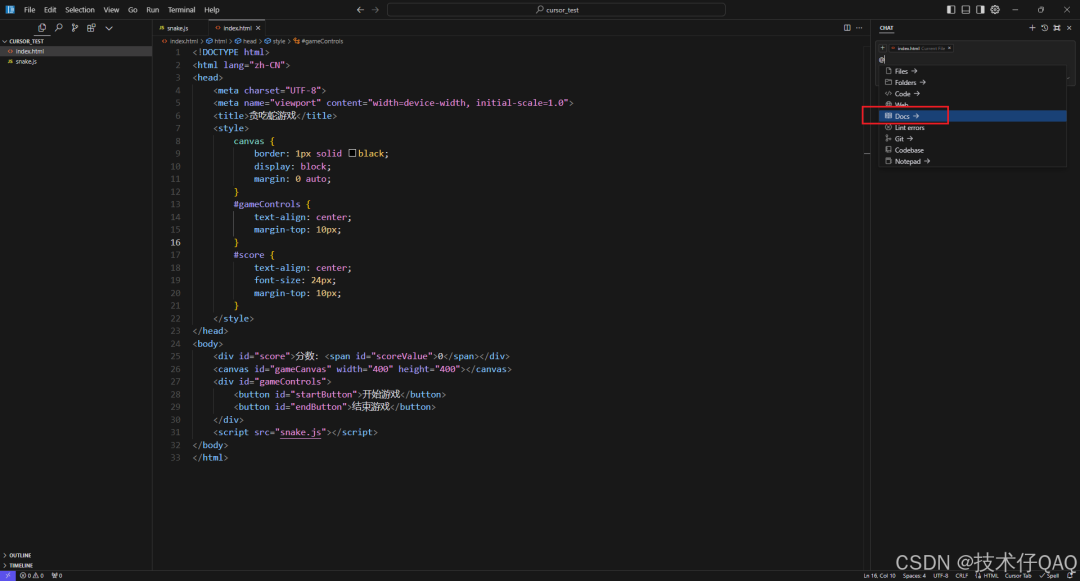Go forward with the navigation arrow

(375, 10)
